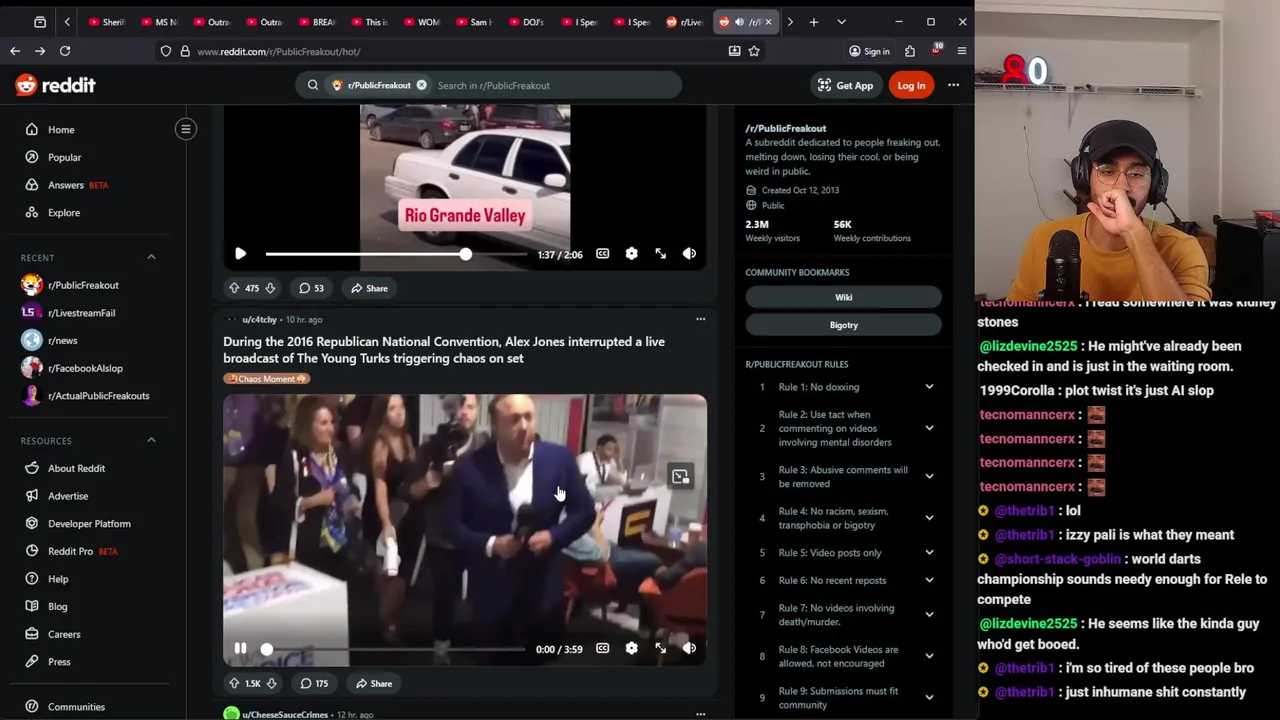Share the Alex Jones post

372,683
